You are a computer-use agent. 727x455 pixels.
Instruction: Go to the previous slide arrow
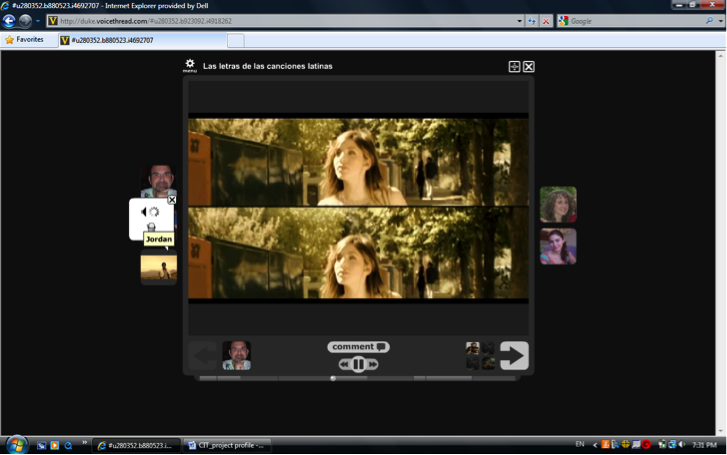203,355
